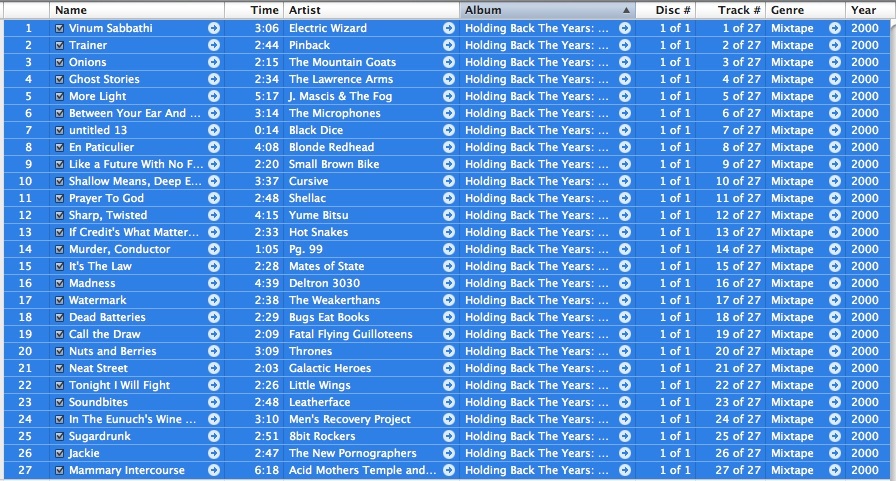Click the genre arrow in the Jackie row
The height and width of the screenshot is (481, 896).
834,453
